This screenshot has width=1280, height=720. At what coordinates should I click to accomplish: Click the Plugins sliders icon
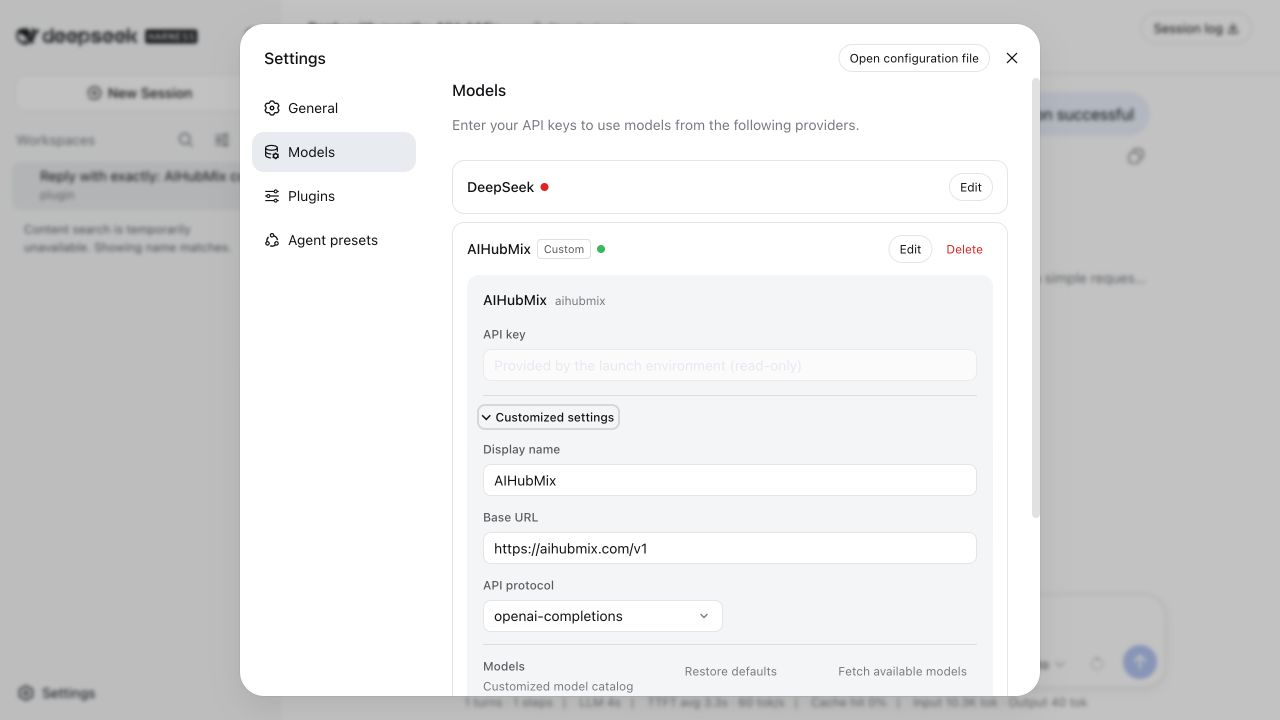pyautogui.click(x=272, y=196)
